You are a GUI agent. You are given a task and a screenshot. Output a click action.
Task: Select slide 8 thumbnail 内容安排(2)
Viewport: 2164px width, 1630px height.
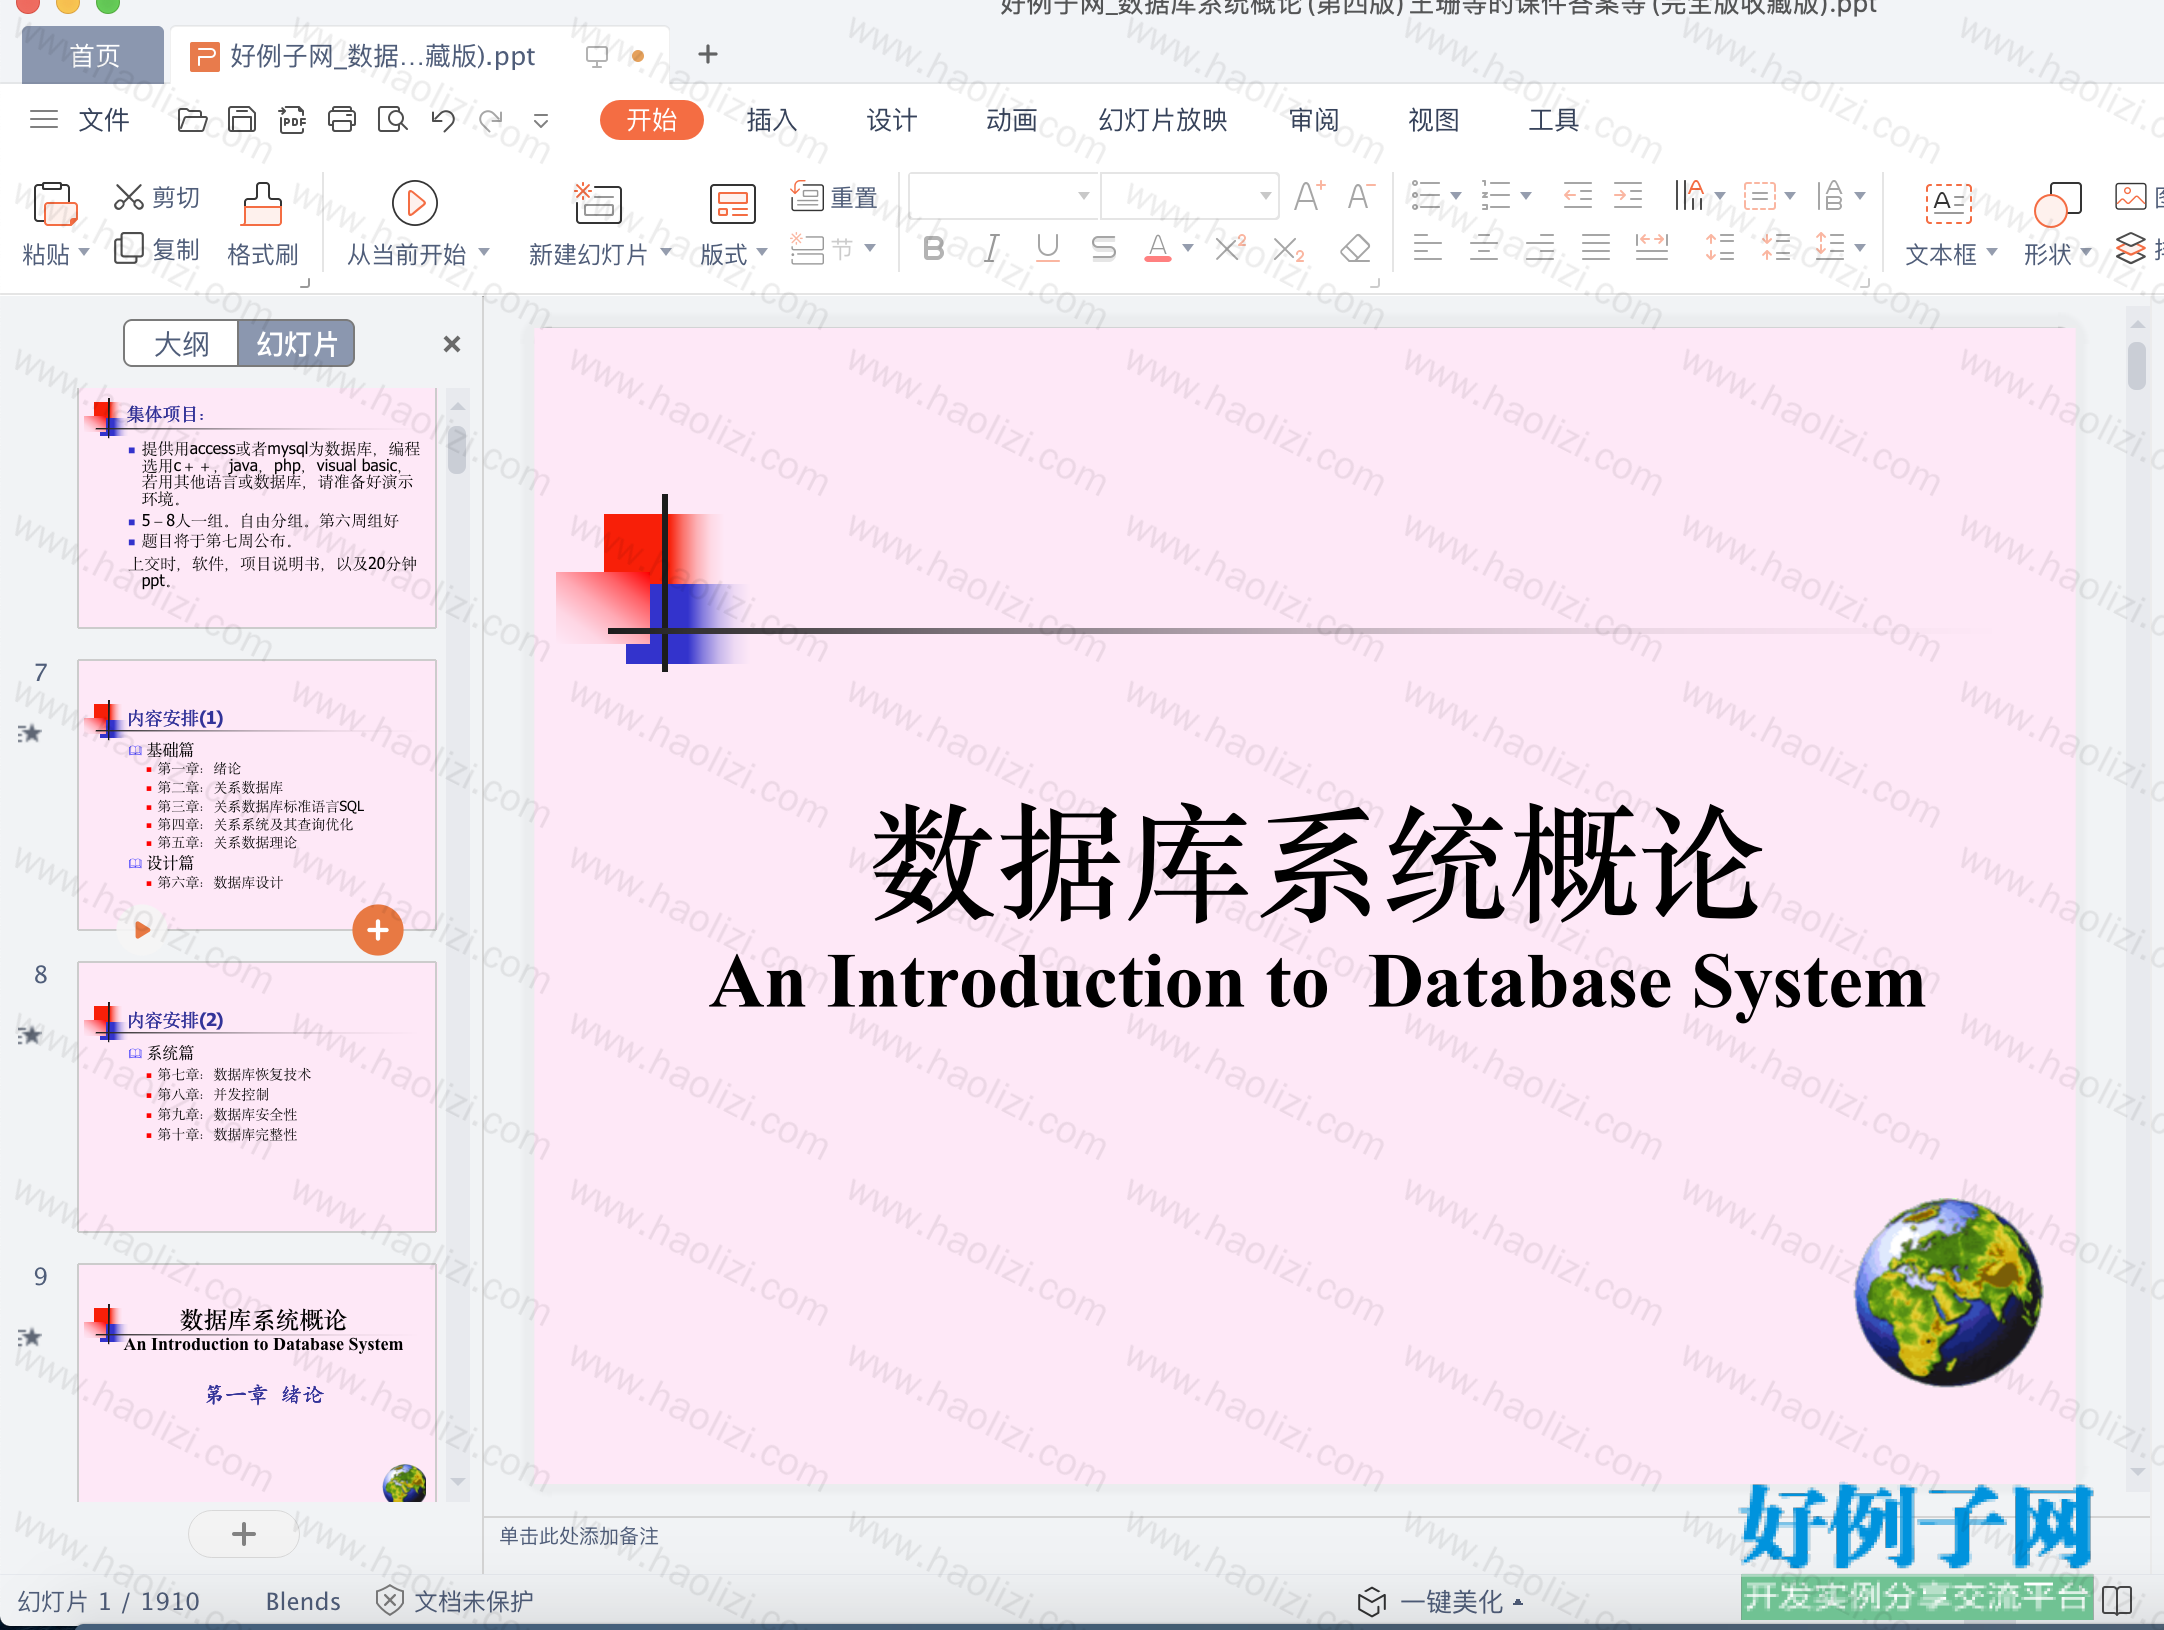(257, 1097)
